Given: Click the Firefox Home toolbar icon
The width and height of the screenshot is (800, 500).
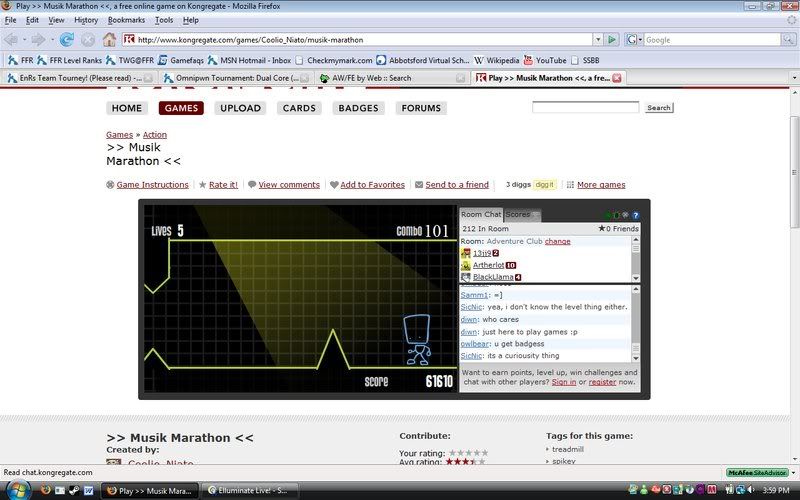Looking at the screenshot, I should tap(109, 39).
